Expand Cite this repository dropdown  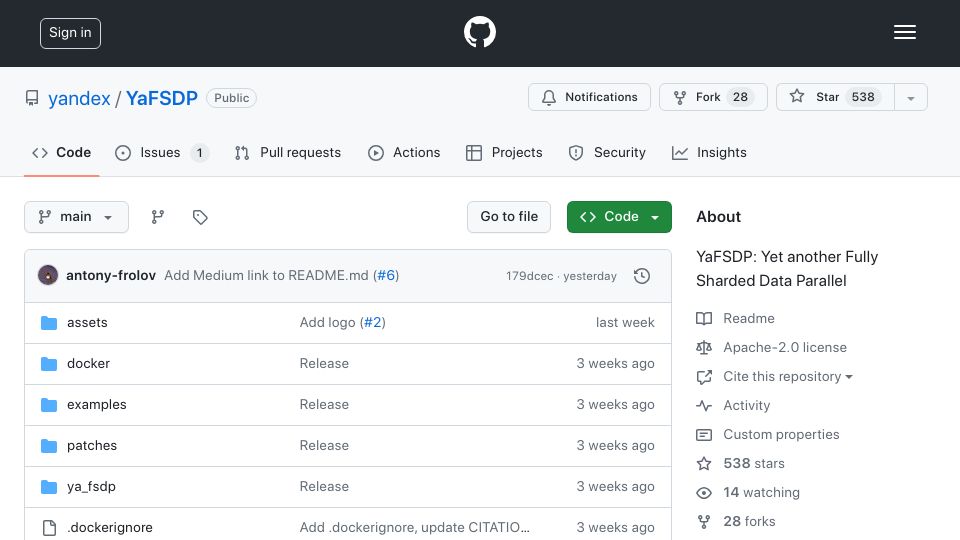787,377
